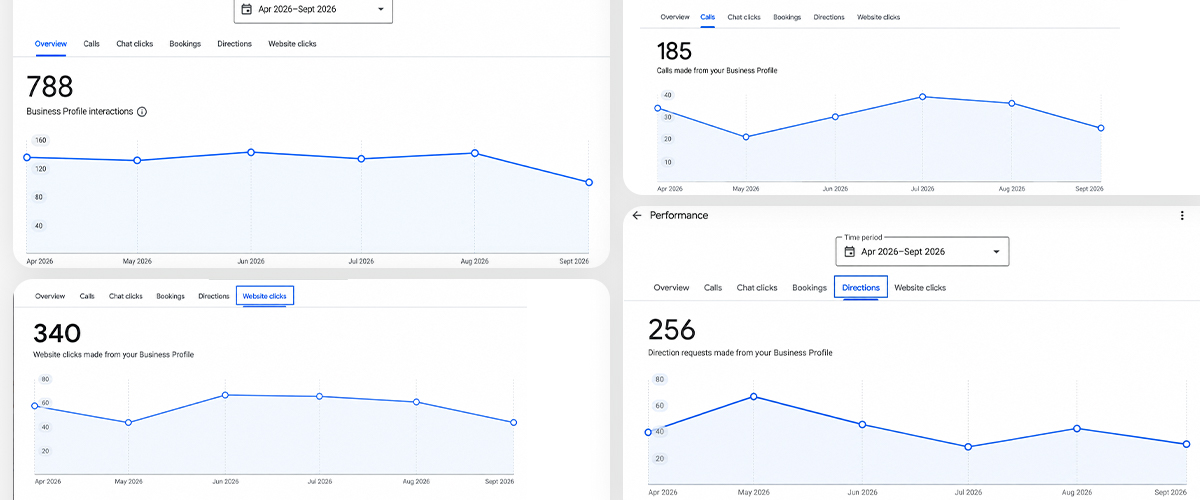
Task: Click the Apr 2026 point on the interactions chart
Action: click(x=27, y=157)
